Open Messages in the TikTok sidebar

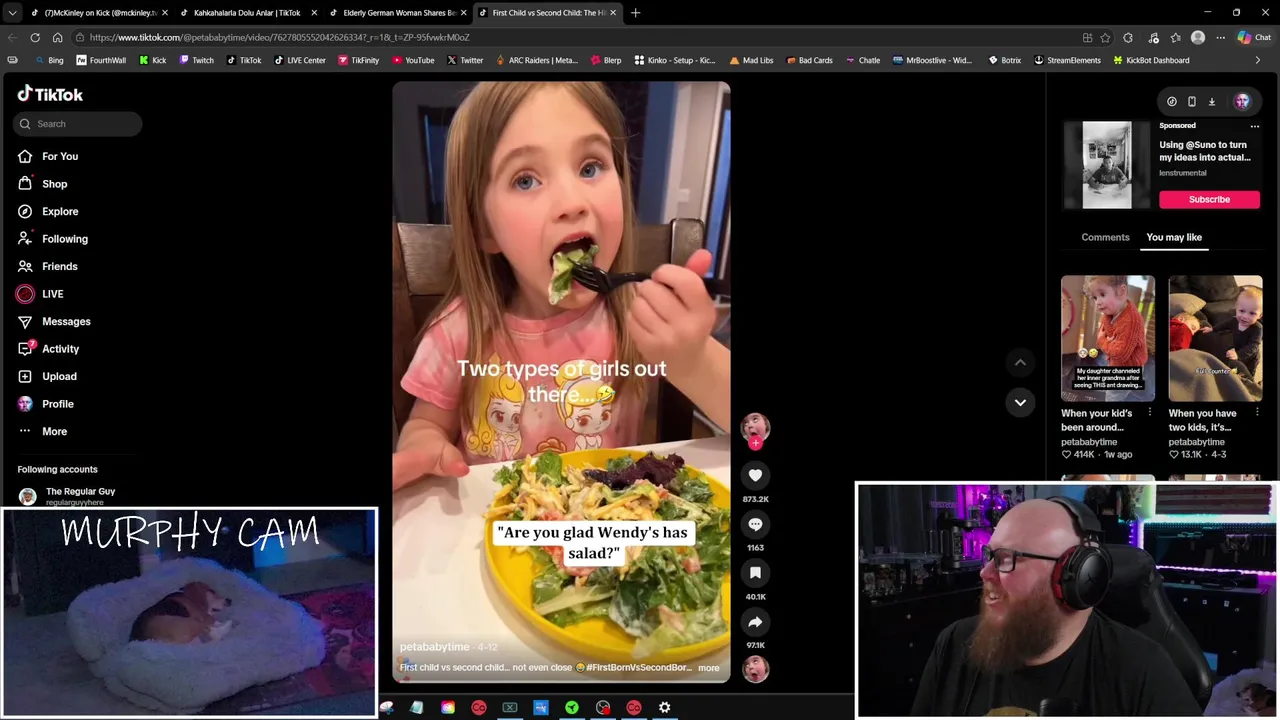coord(53,321)
